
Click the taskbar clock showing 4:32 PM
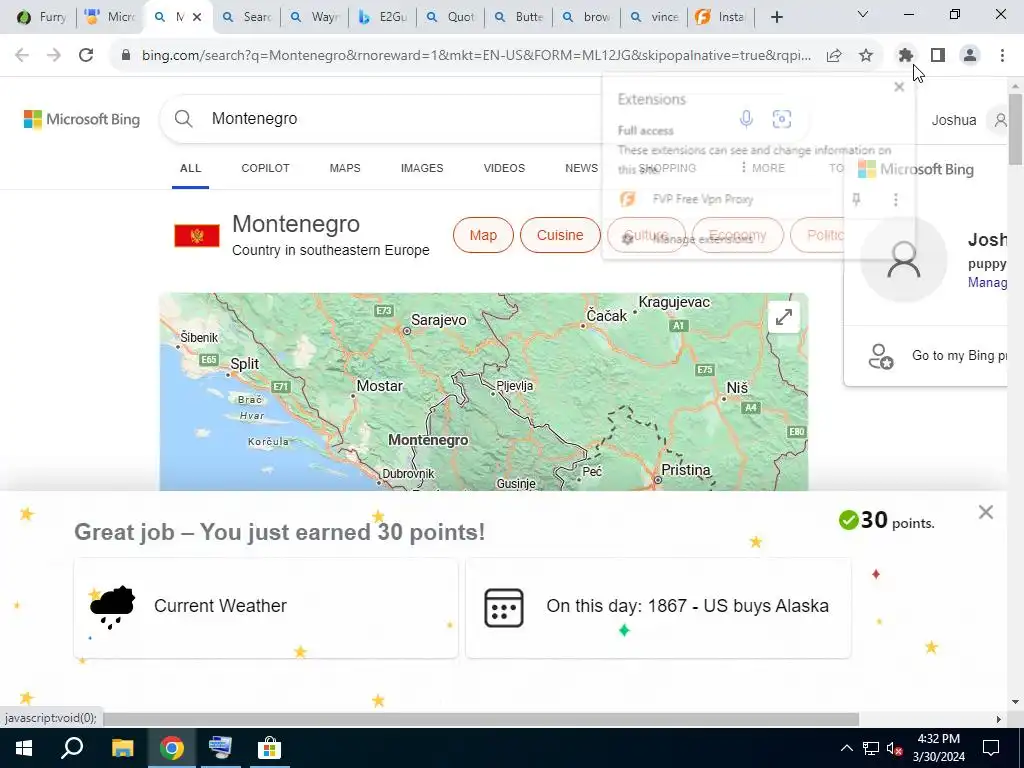(x=938, y=748)
